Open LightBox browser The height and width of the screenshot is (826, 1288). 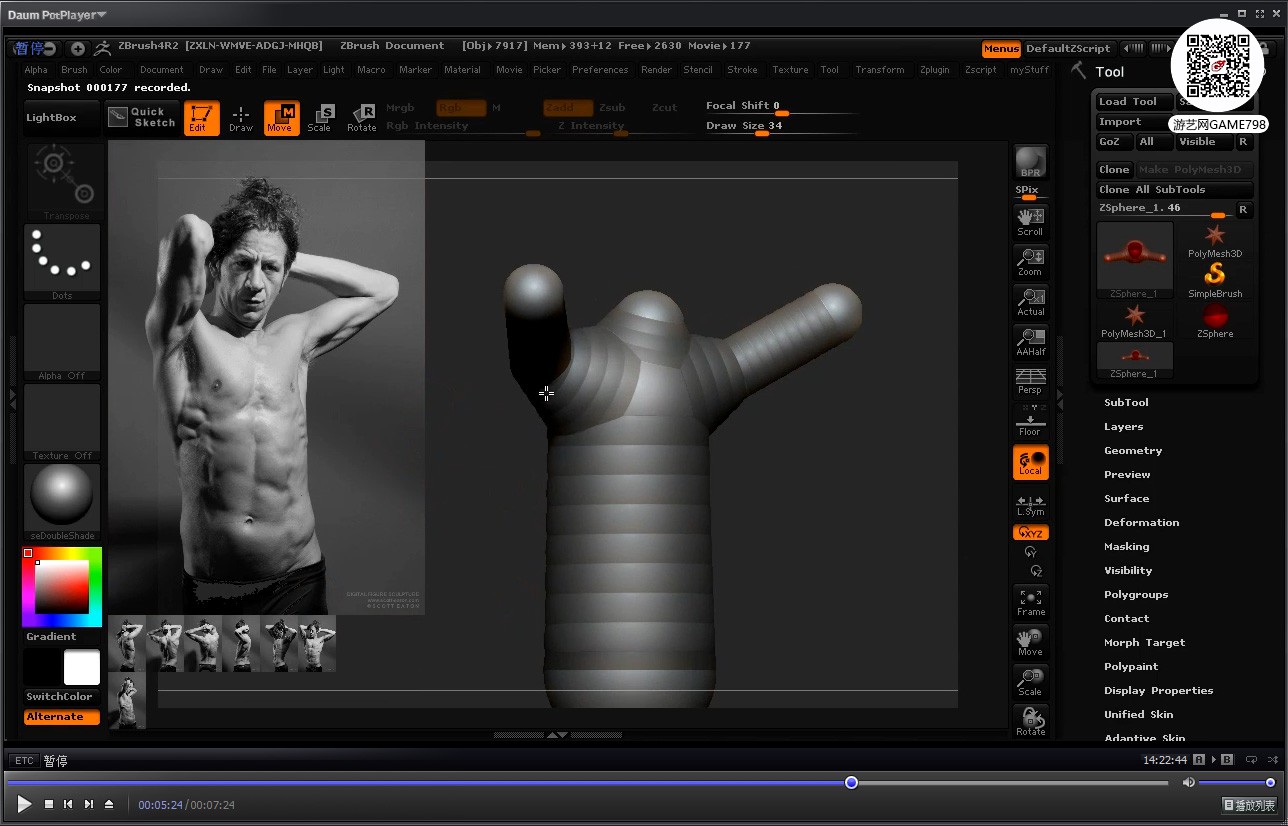coord(61,118)
